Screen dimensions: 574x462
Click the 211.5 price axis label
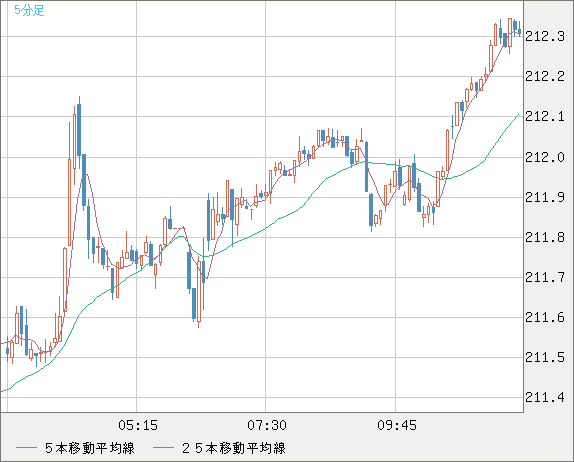click(x=545, y=357)
